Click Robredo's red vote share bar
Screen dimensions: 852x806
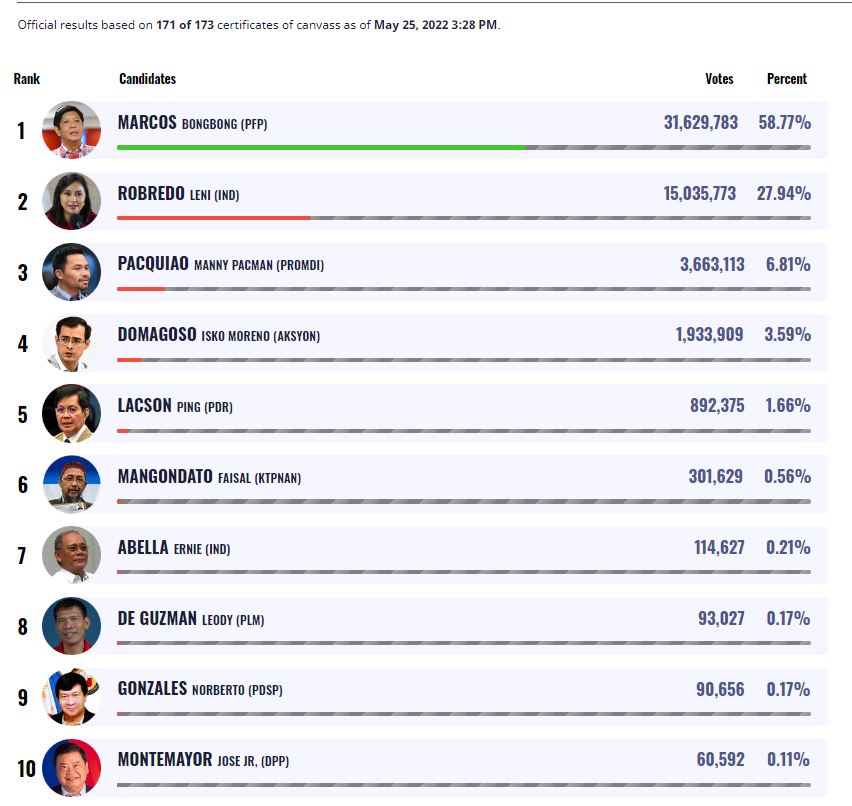tap(213, 218)
